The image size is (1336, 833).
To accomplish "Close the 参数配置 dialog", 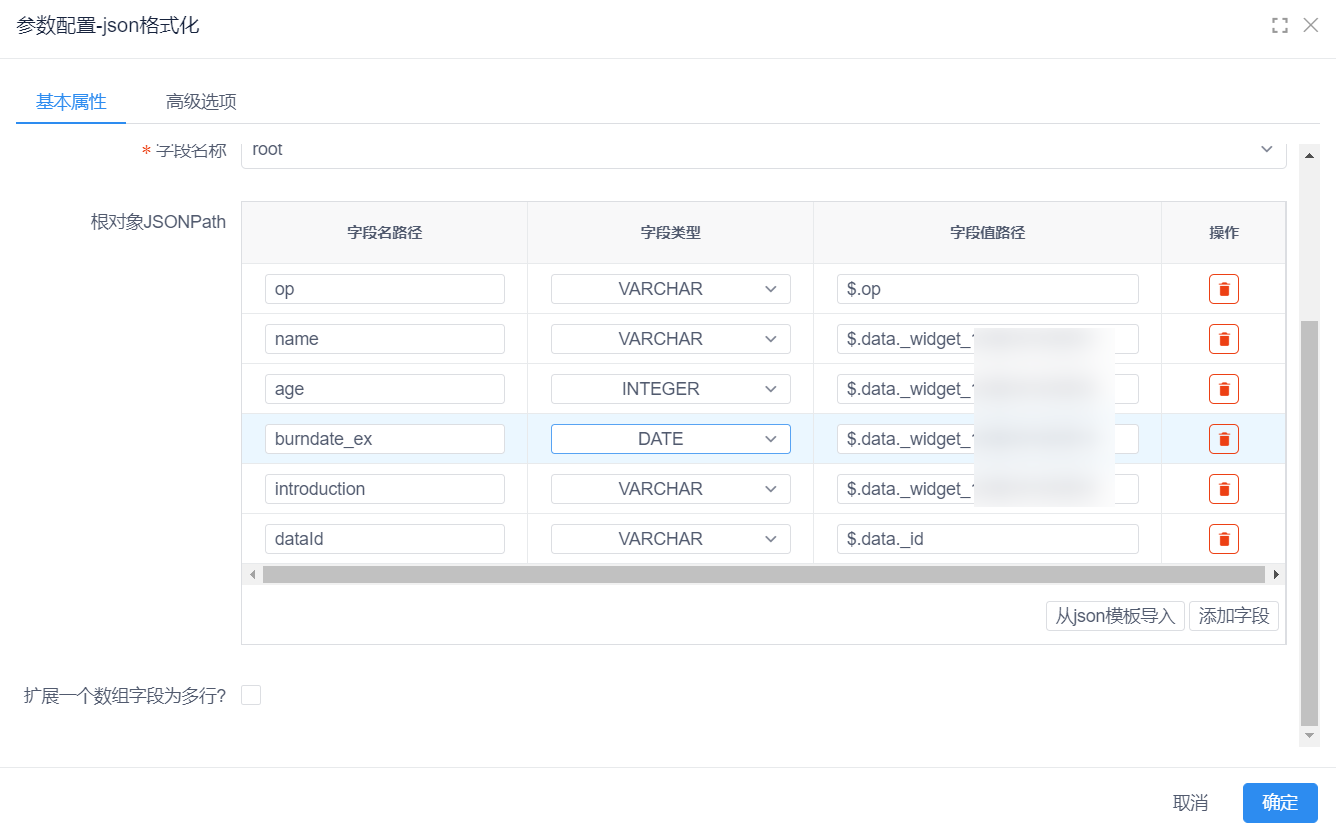I will click(x=1310, y=26).
